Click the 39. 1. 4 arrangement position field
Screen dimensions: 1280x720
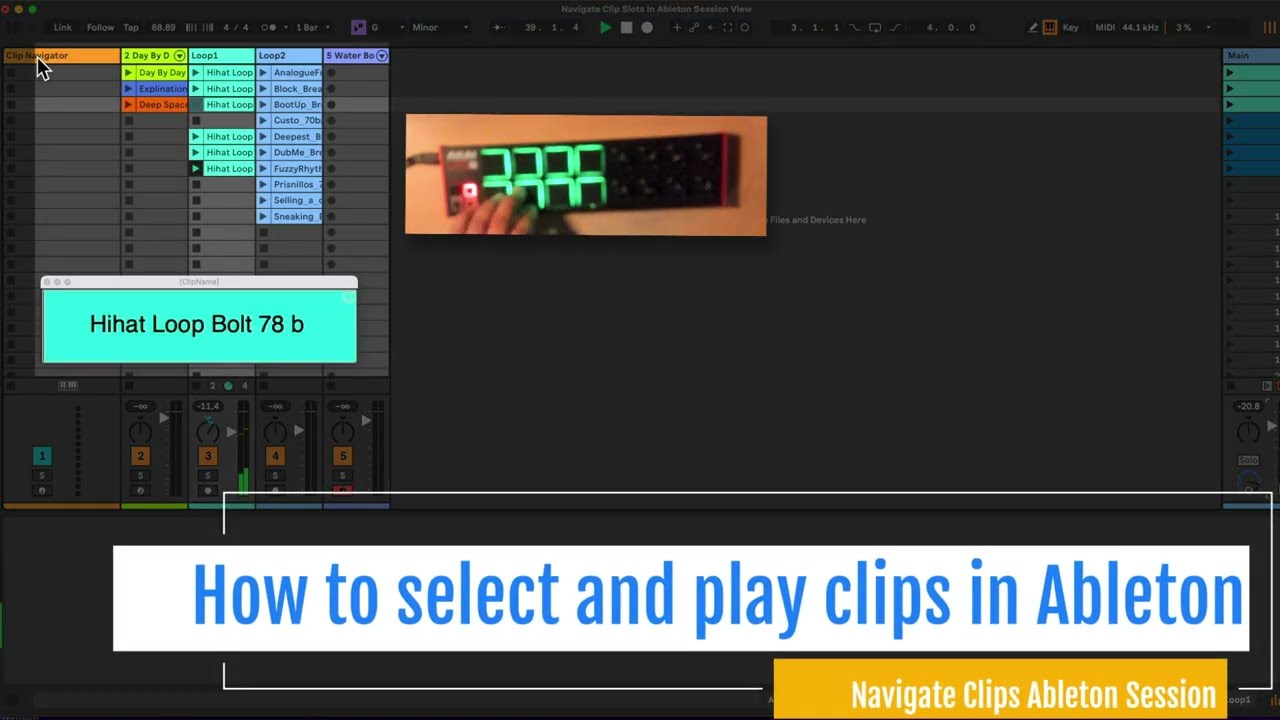coord(551,28)
